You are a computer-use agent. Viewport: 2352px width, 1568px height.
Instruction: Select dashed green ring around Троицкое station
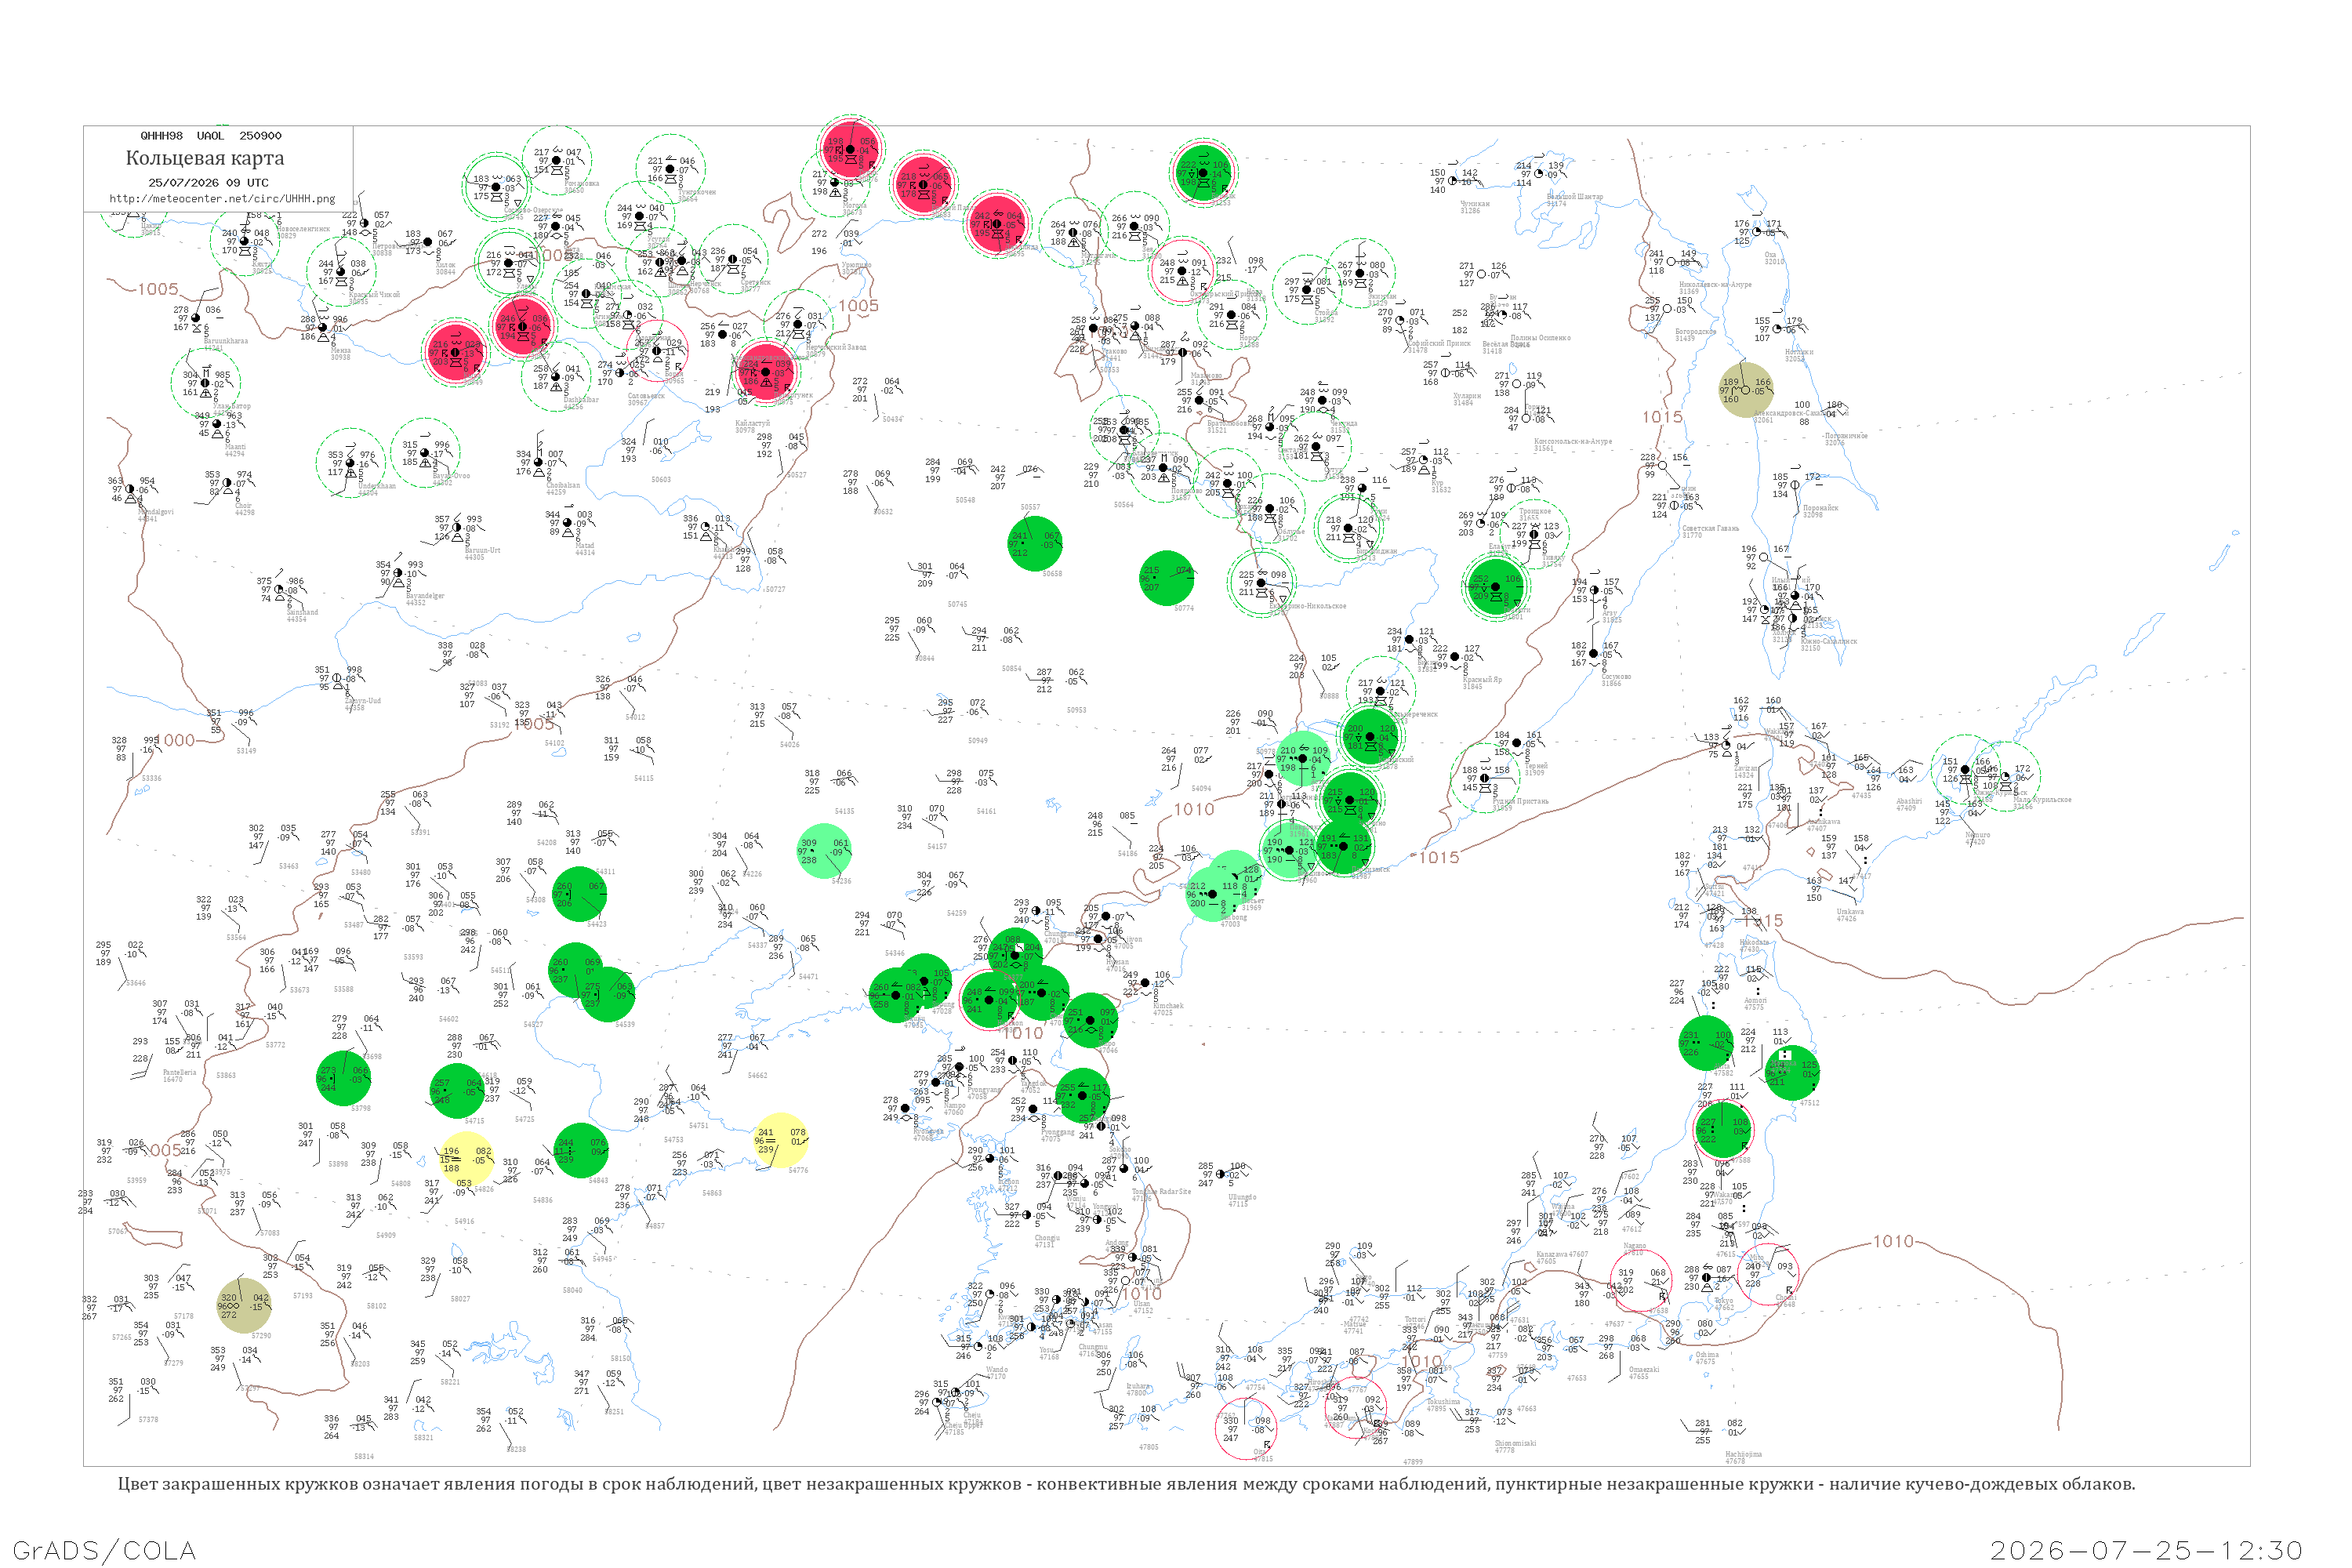(1534, 534)
